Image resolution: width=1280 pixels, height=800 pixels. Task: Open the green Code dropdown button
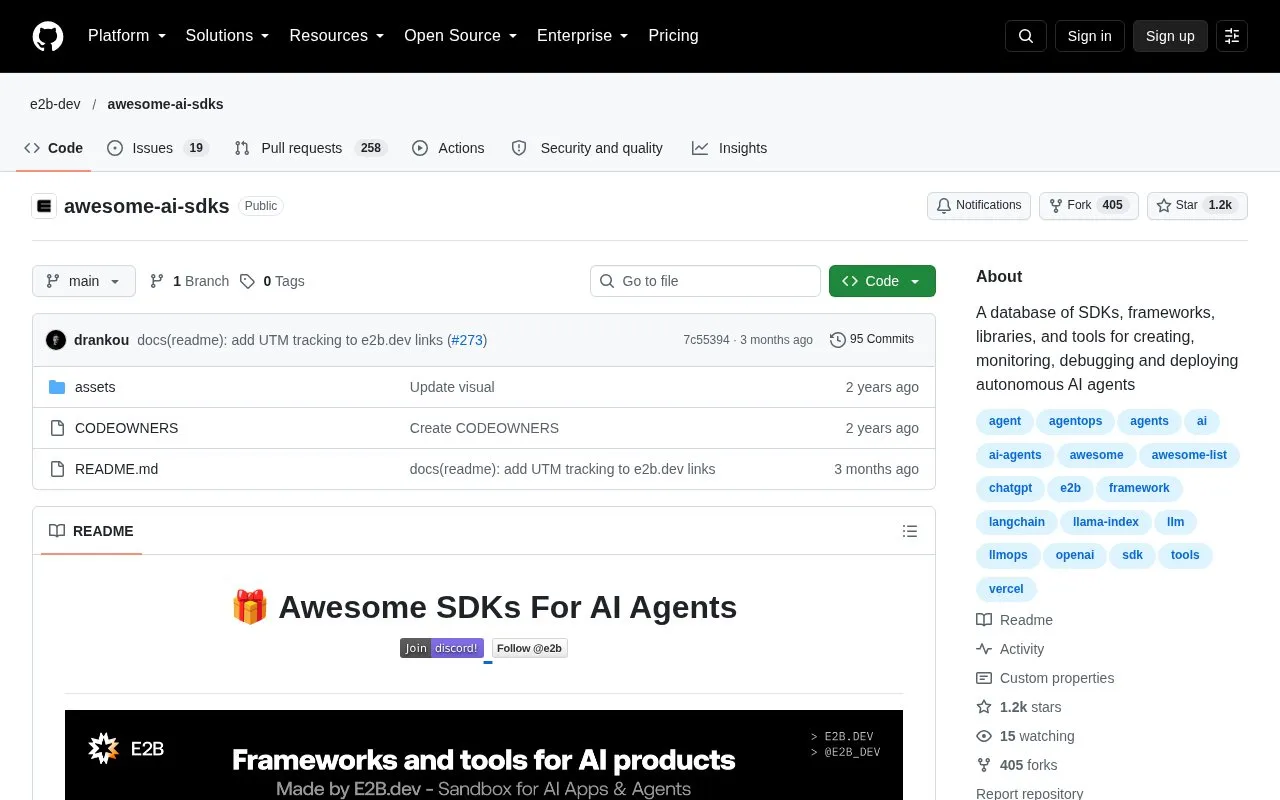click(882, 281)
